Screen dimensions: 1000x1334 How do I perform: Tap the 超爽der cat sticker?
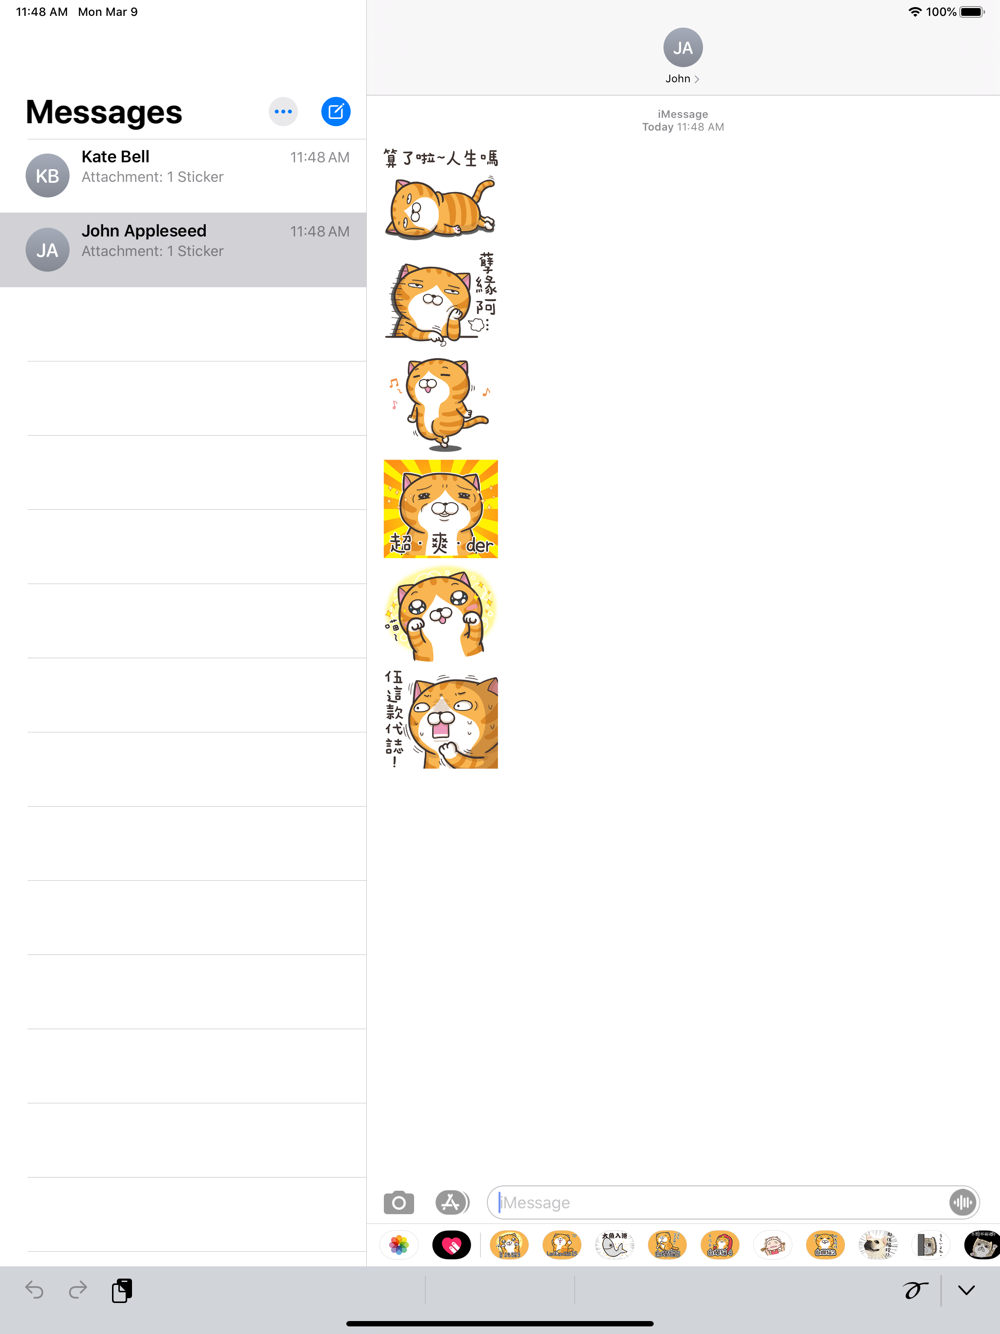pos(441,509)
